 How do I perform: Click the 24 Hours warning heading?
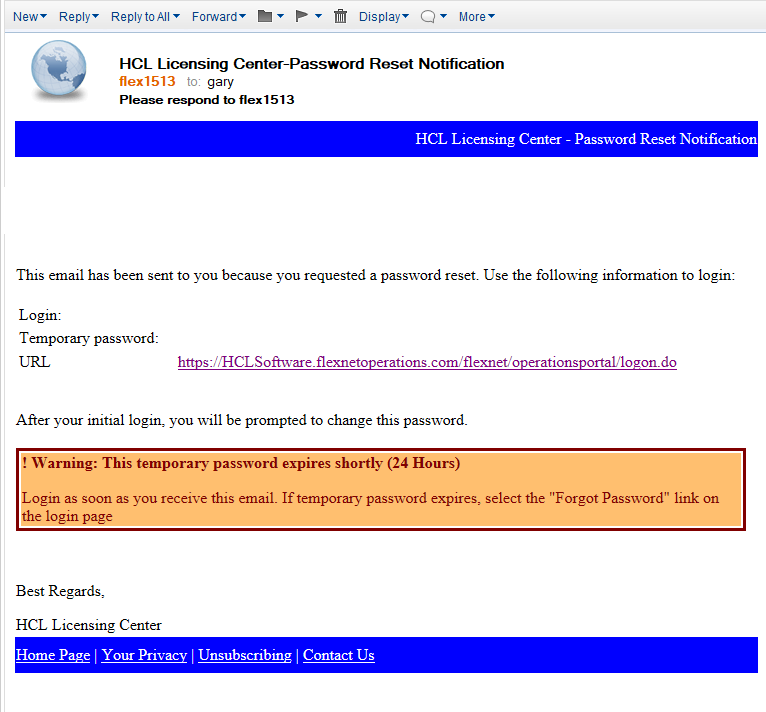241,463
